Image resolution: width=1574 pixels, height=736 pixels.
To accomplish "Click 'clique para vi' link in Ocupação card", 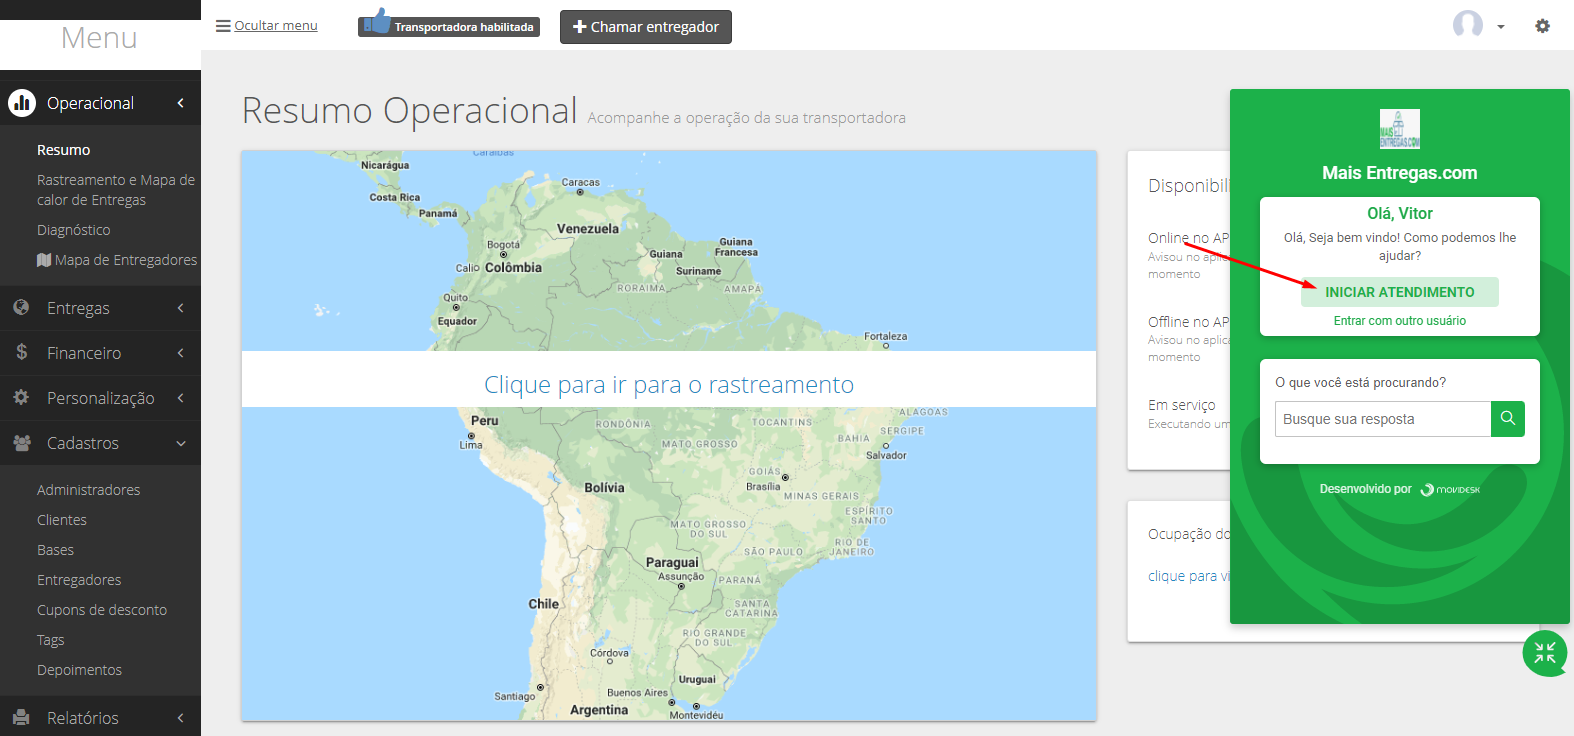I will (x=1189, y=576).
